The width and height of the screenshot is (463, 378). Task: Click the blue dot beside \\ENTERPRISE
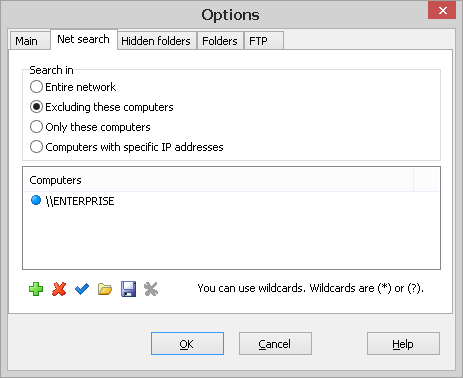pyautogui.click(x=36, y=200)
